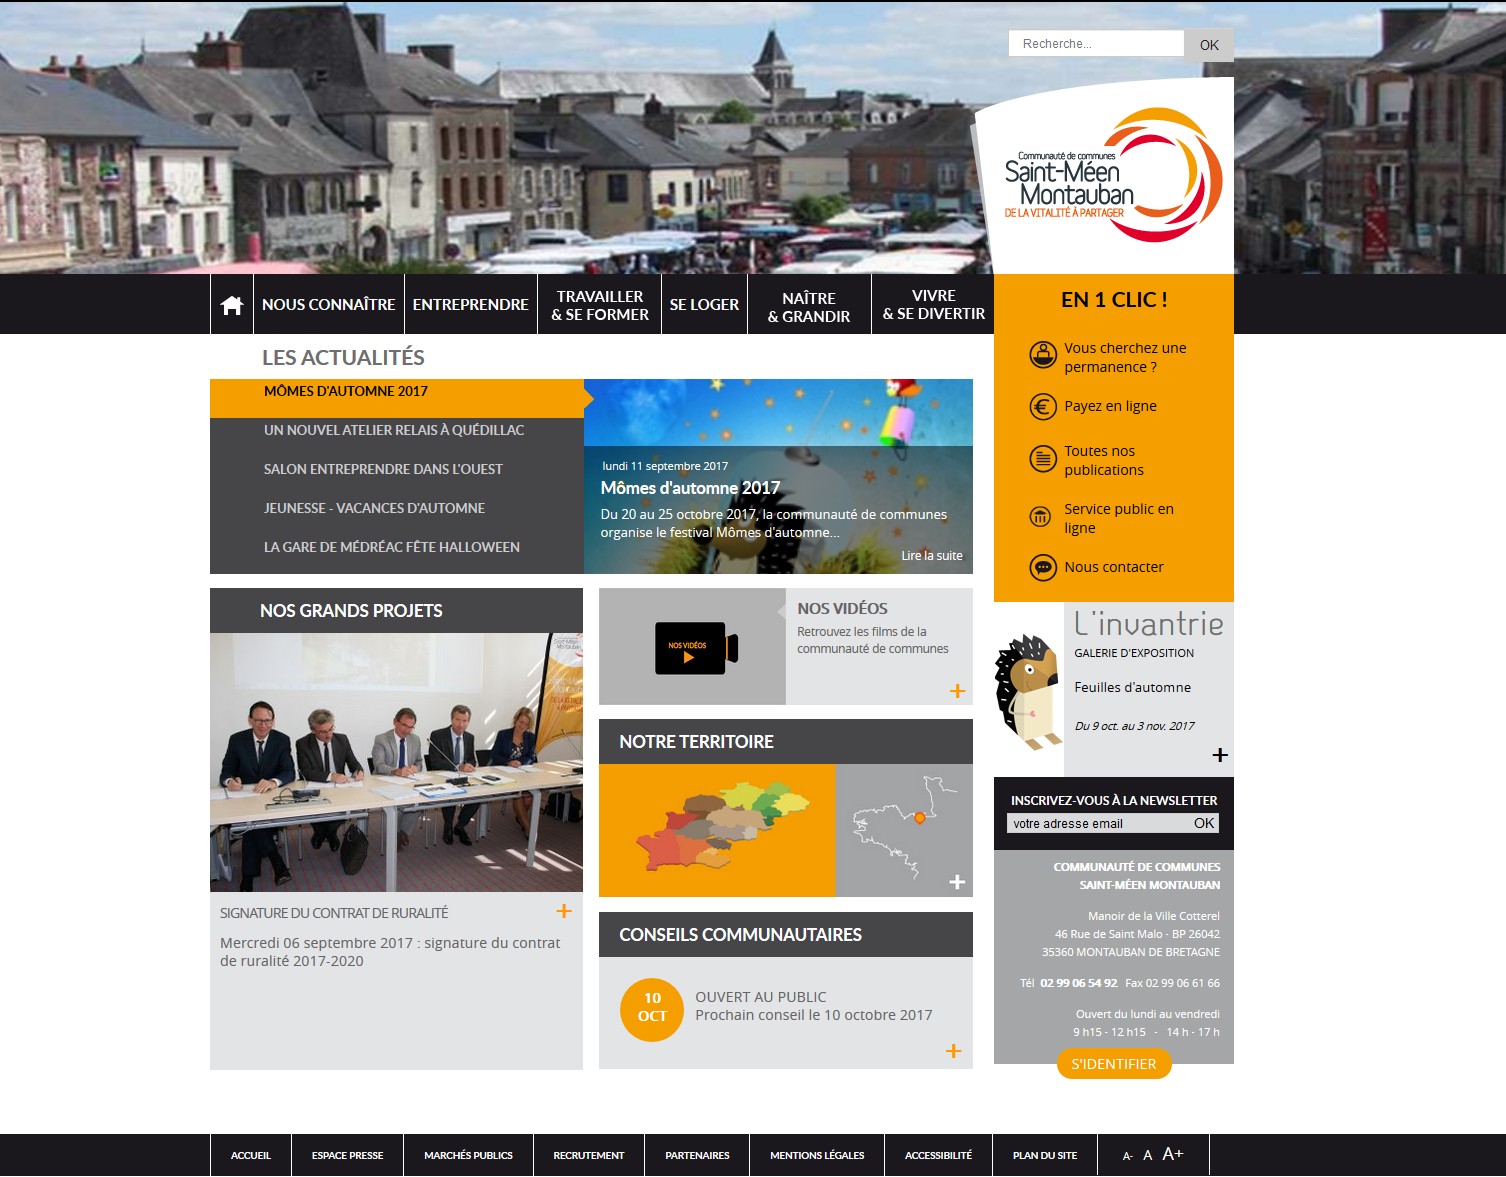
Task: Click the 'Recherche...' search field
Action: tap(1096, 44)
